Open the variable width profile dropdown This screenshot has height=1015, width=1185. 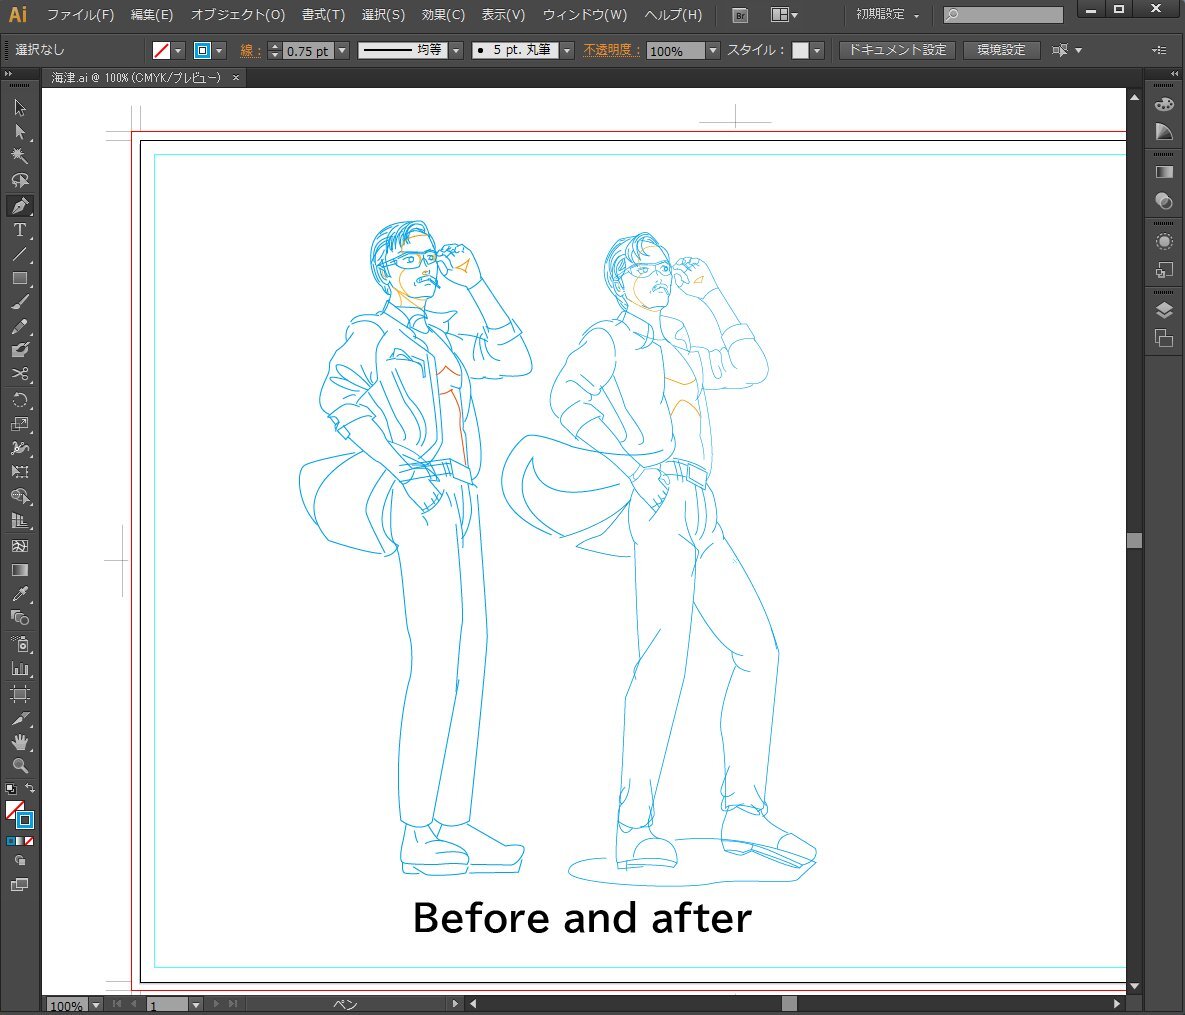coord(456,51)
